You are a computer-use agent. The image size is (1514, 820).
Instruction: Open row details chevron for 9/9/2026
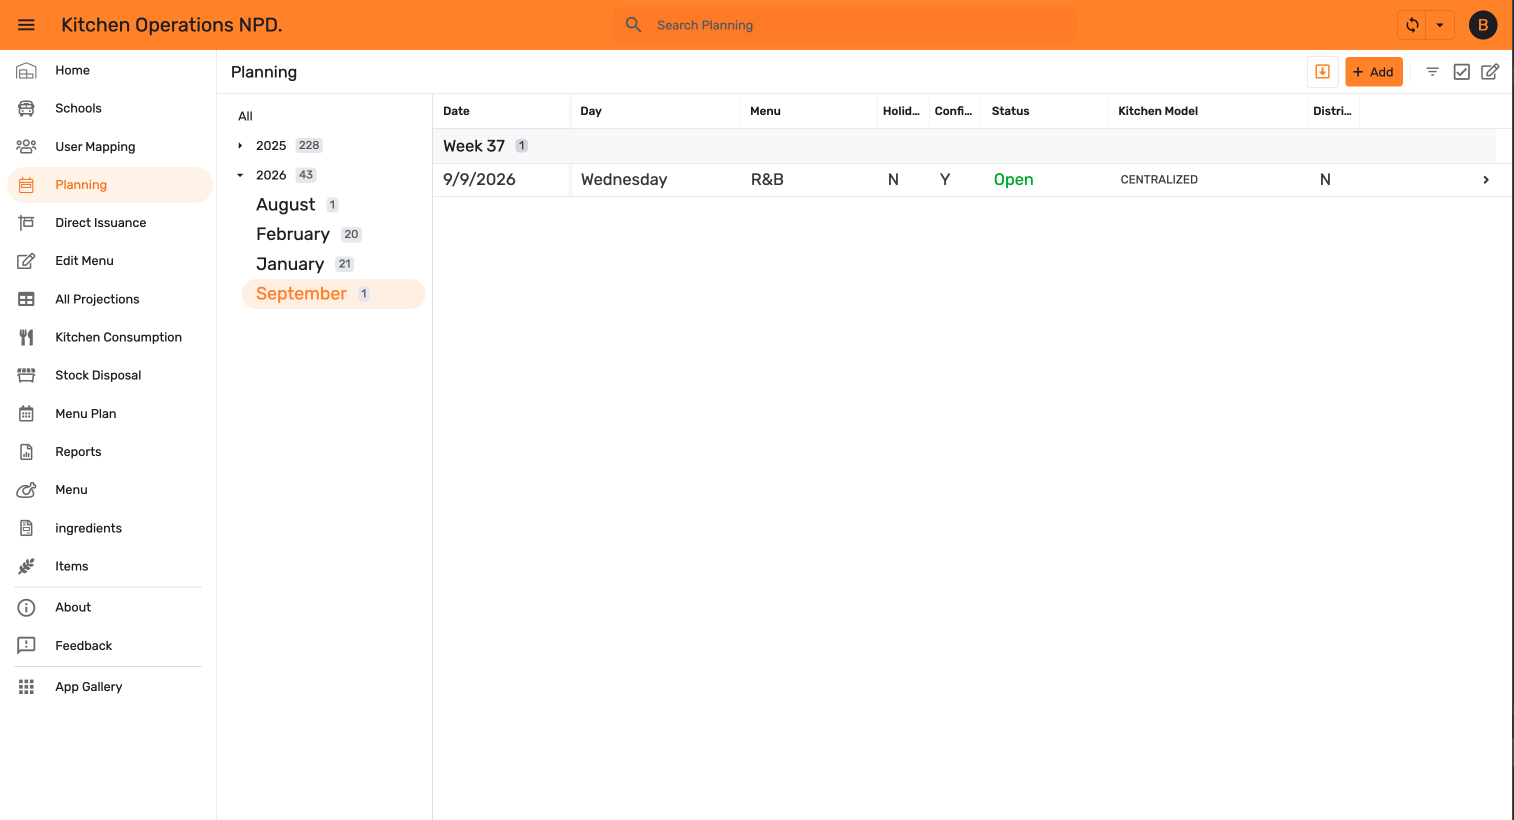[x=1486, y=180]
